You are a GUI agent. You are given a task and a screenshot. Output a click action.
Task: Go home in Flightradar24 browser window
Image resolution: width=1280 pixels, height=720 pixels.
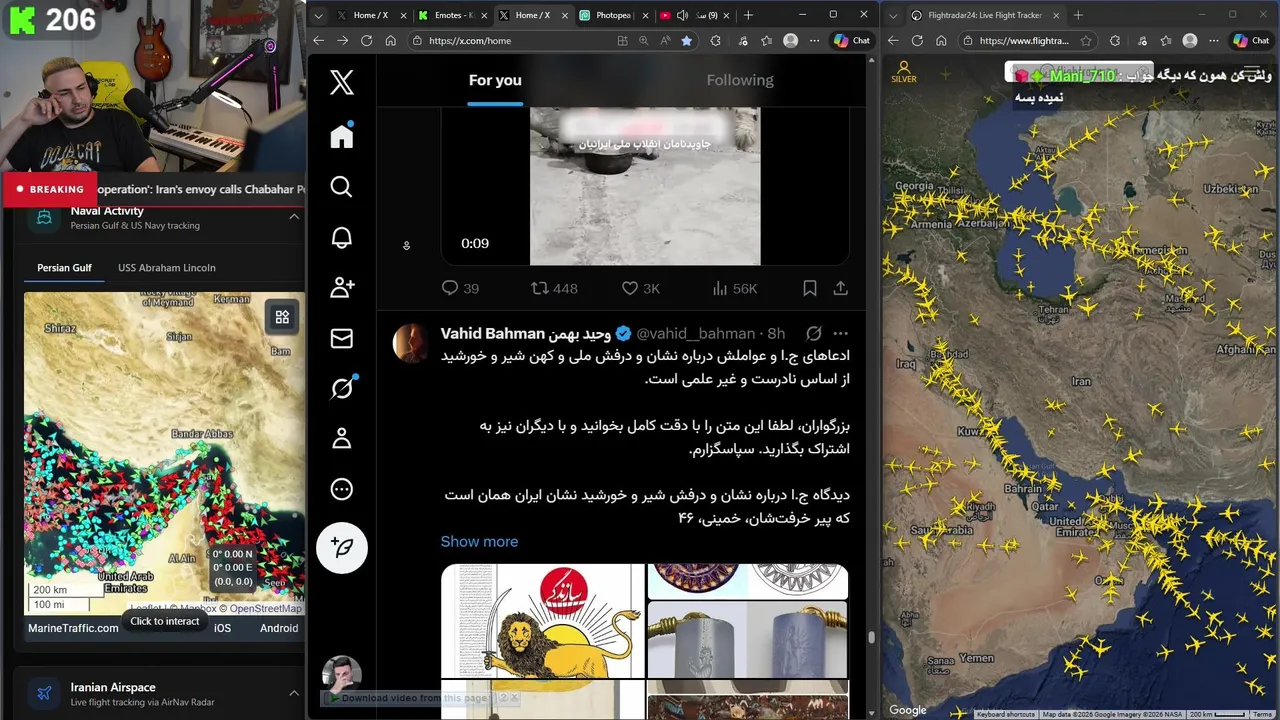click(x=941, y=41)
